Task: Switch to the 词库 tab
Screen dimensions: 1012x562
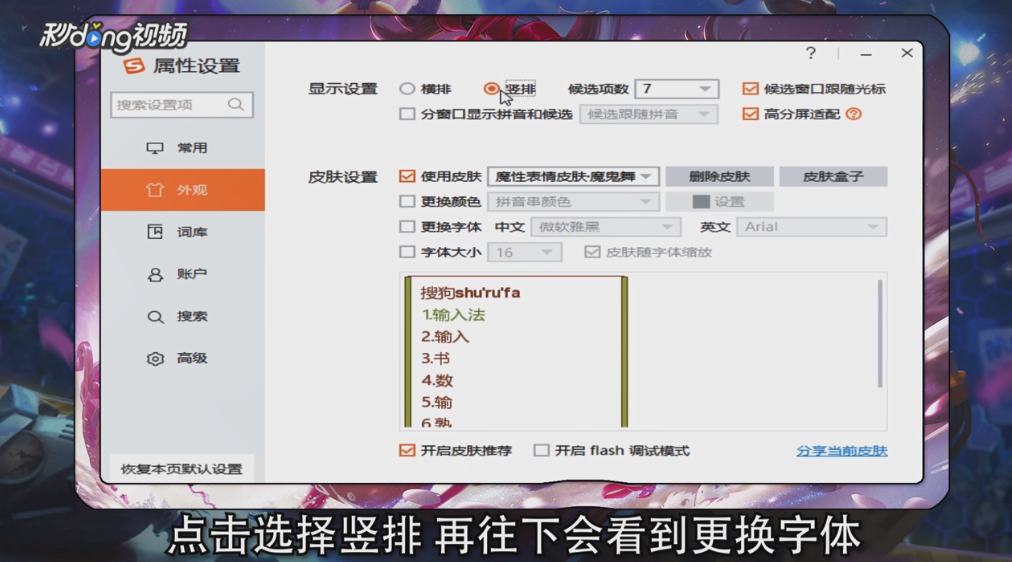Action: pos(183,232)
